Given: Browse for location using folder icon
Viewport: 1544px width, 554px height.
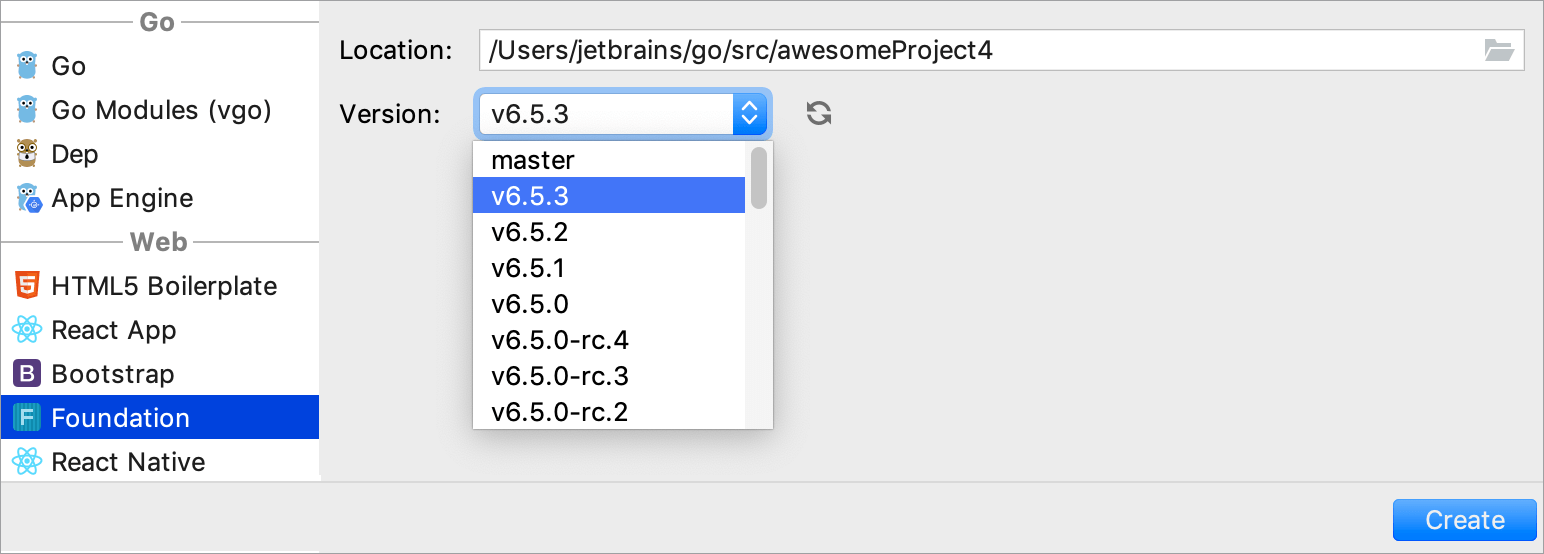Looking at the screenshot, I should (1499, 51).
